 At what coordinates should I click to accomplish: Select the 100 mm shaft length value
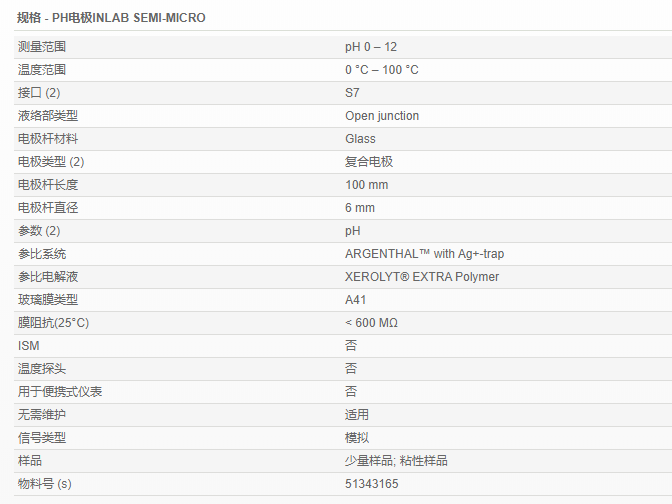(367, 185)
